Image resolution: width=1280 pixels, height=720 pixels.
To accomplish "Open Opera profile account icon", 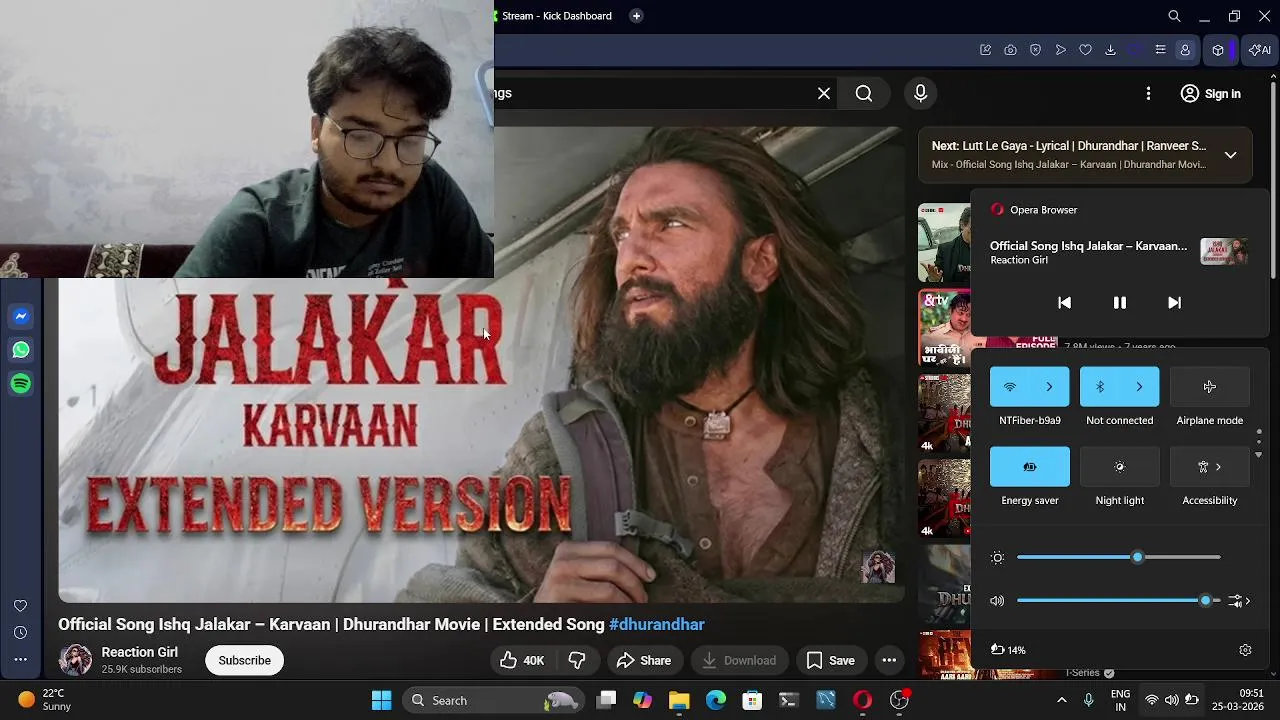I will [1185, 50].
